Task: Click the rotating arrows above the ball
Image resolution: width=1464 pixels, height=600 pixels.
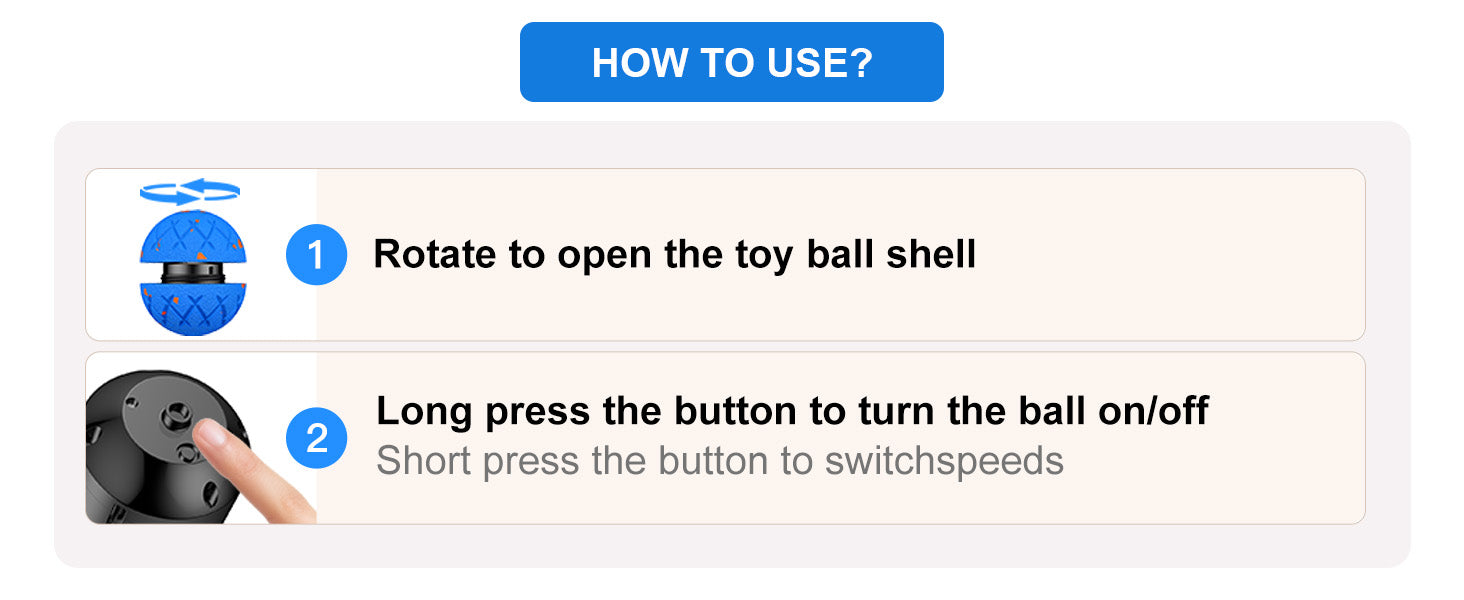Action: [x=190, y=191]
